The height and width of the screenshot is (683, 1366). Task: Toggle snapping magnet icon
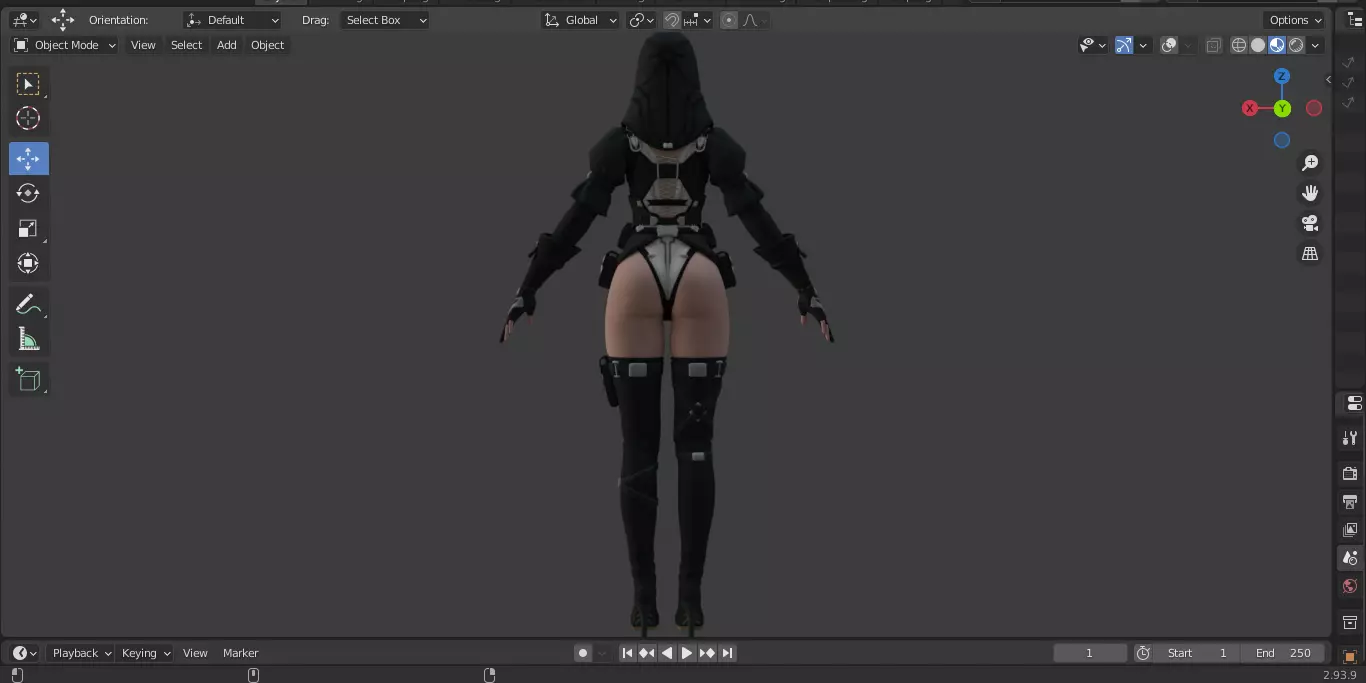[672, 20]
